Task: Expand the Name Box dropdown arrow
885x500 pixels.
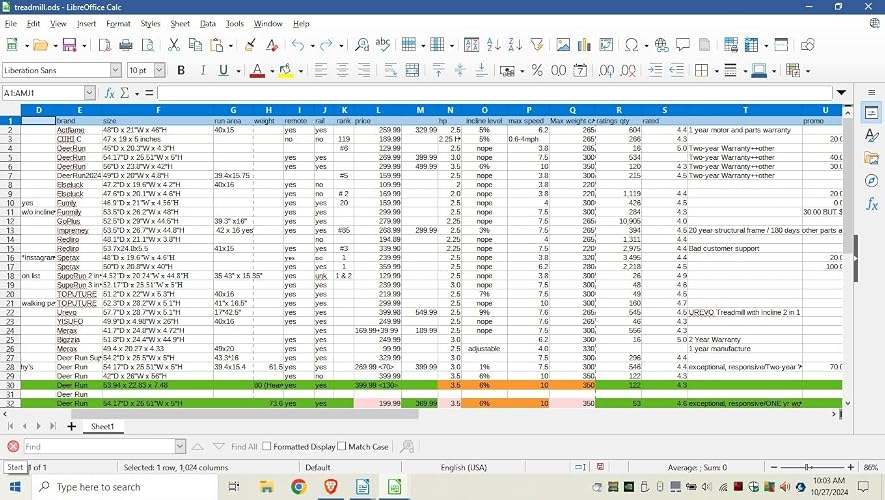Action: pos(90,93)
